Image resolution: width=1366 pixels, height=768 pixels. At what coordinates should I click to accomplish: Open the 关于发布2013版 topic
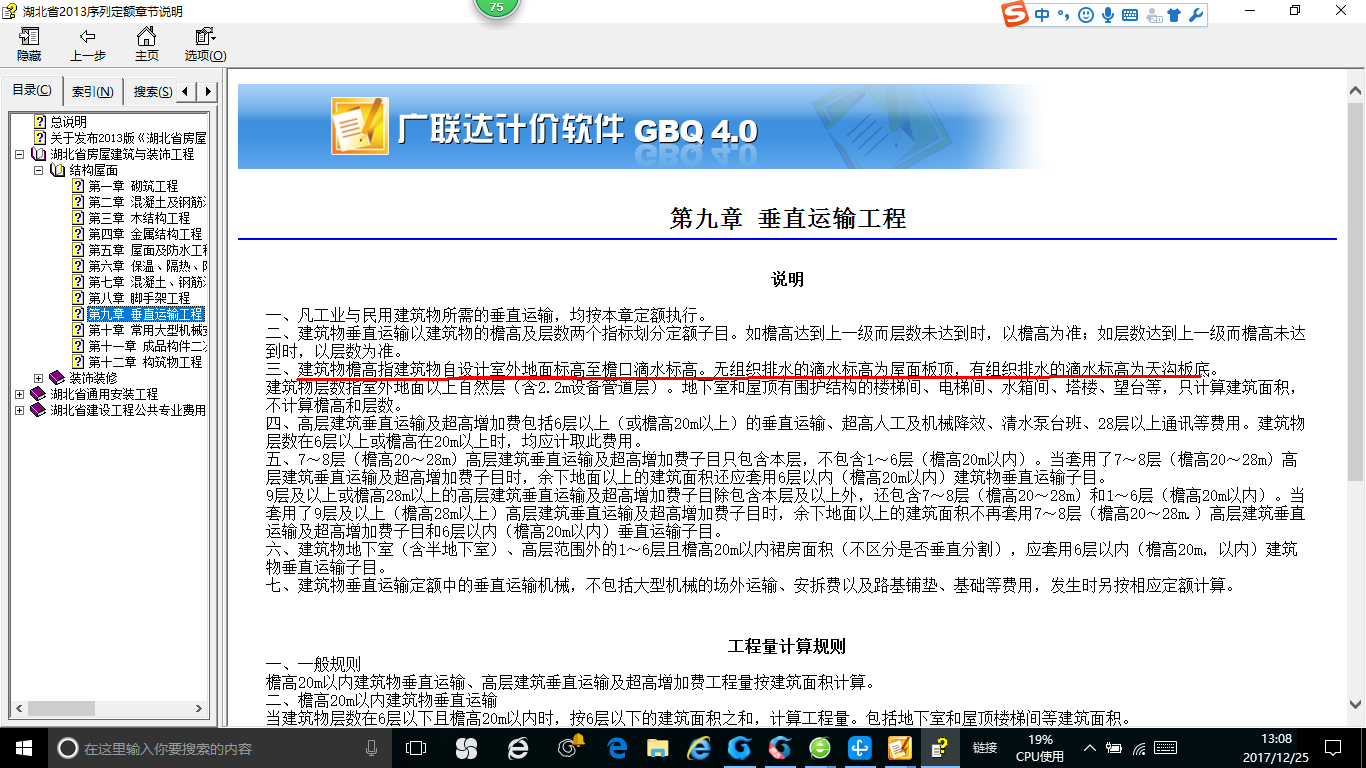[x=128, y=138]
